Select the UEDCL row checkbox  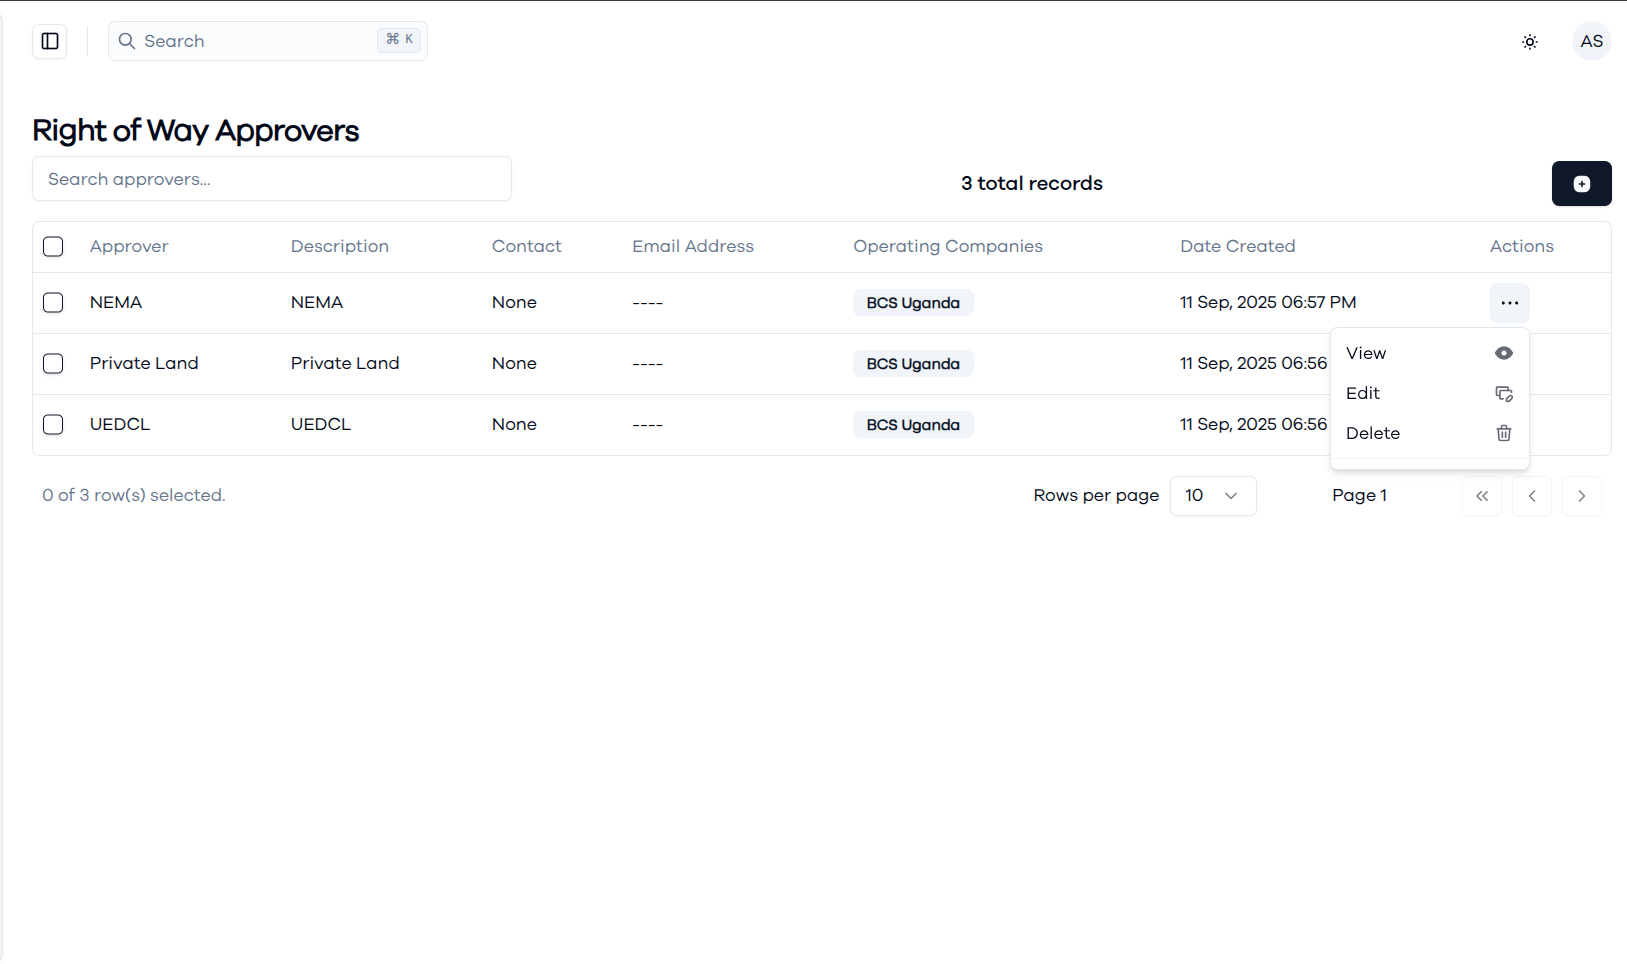[53, 424]
